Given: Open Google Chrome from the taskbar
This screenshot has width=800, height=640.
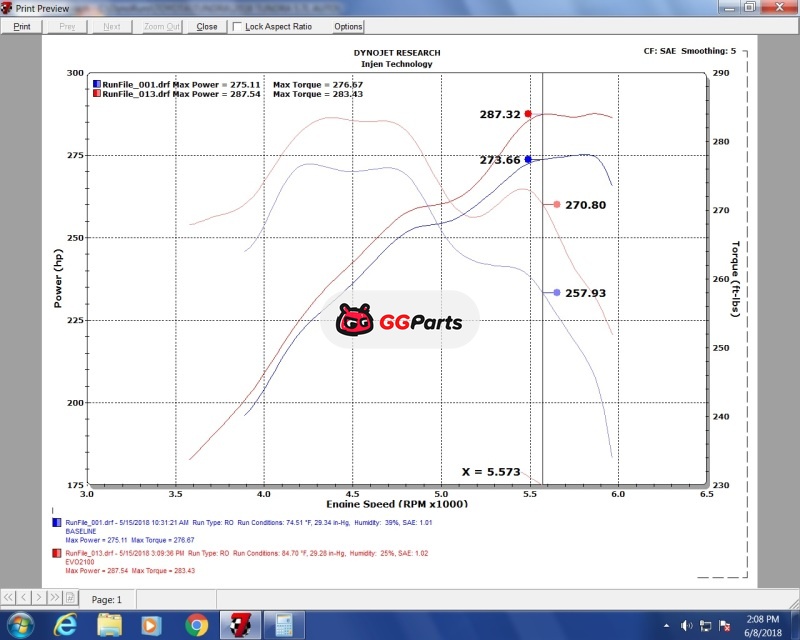Looking at the screenshot, I should (197, 625).
